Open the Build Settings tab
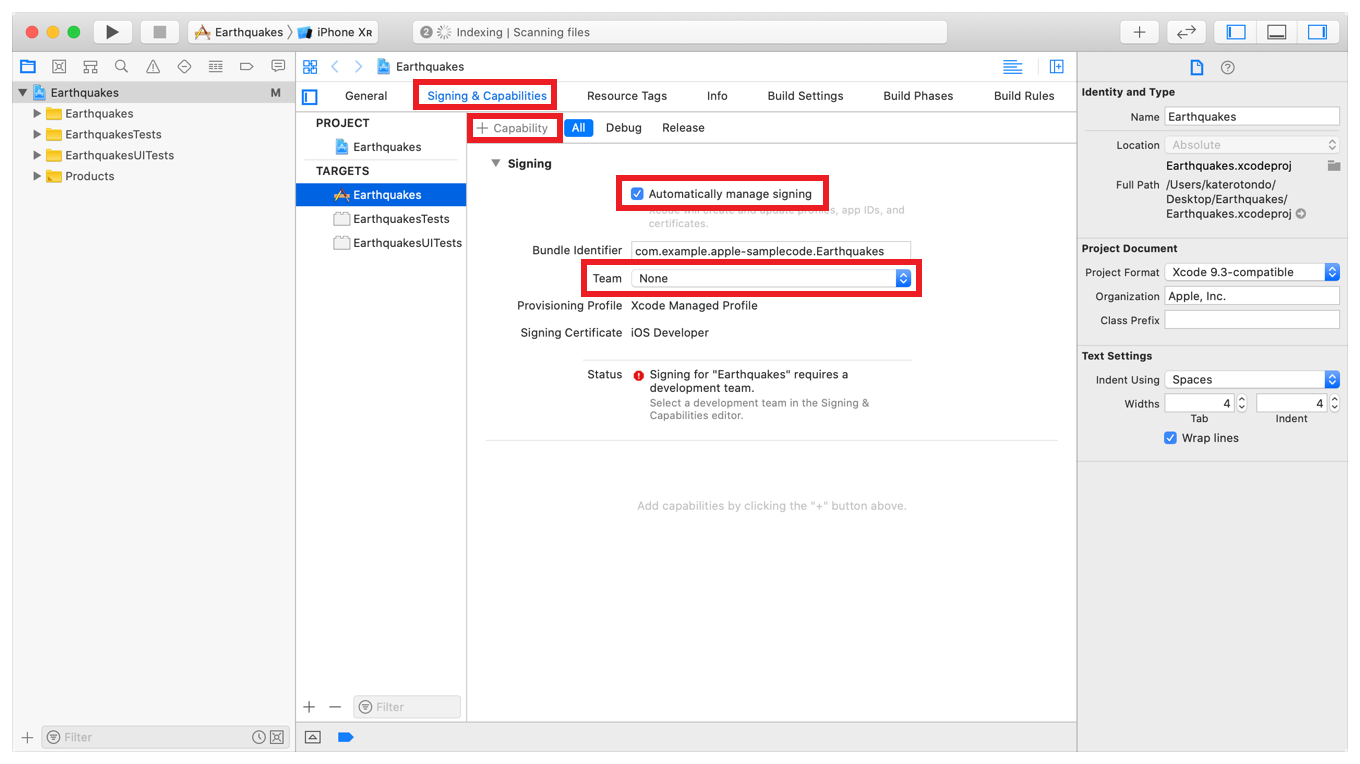This screenshot has height=764, width=1360. 805,96
